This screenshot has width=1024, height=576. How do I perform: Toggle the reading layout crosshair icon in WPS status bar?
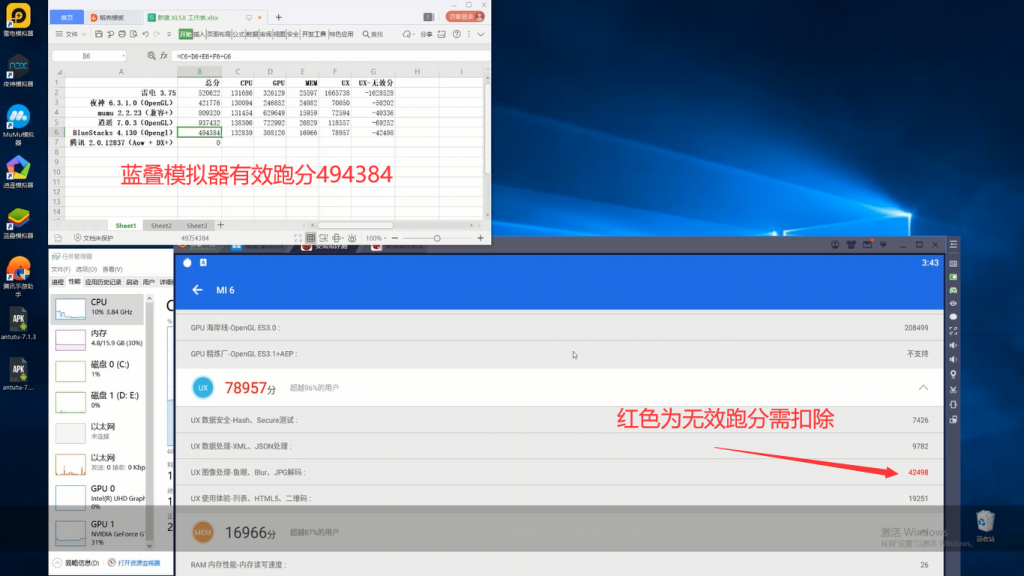point(337,238)
